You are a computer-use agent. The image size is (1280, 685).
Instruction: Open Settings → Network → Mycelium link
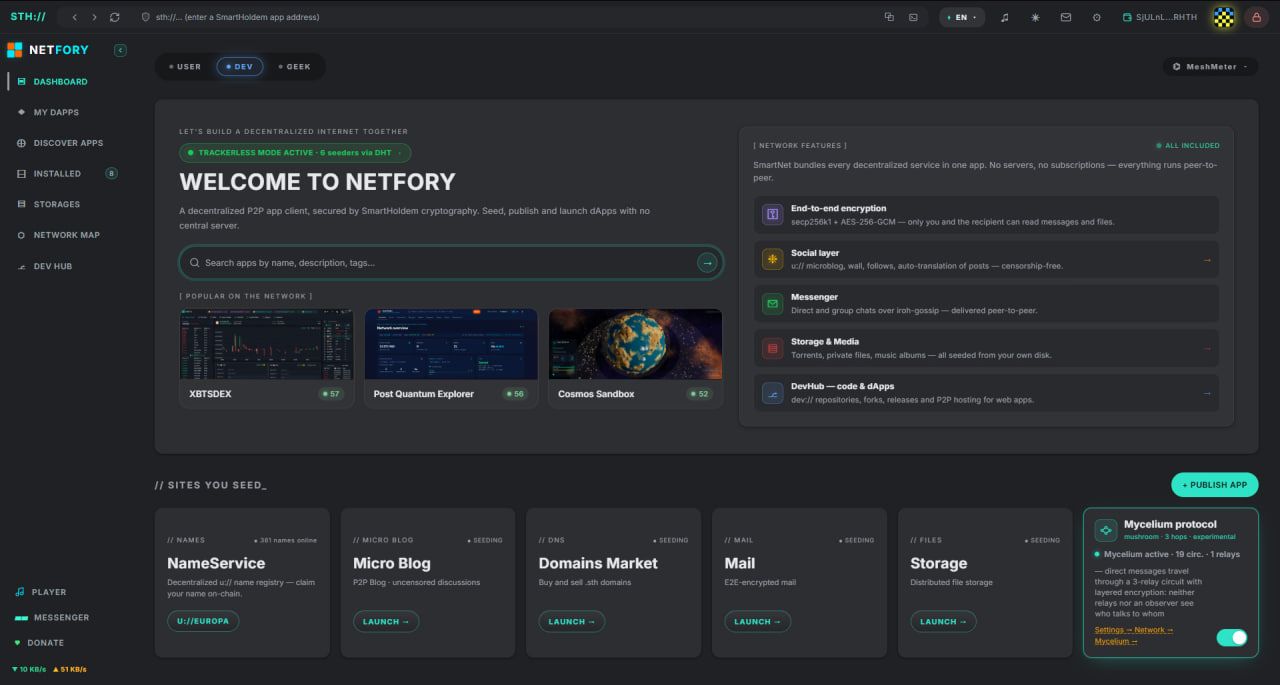coord(1134,635)
